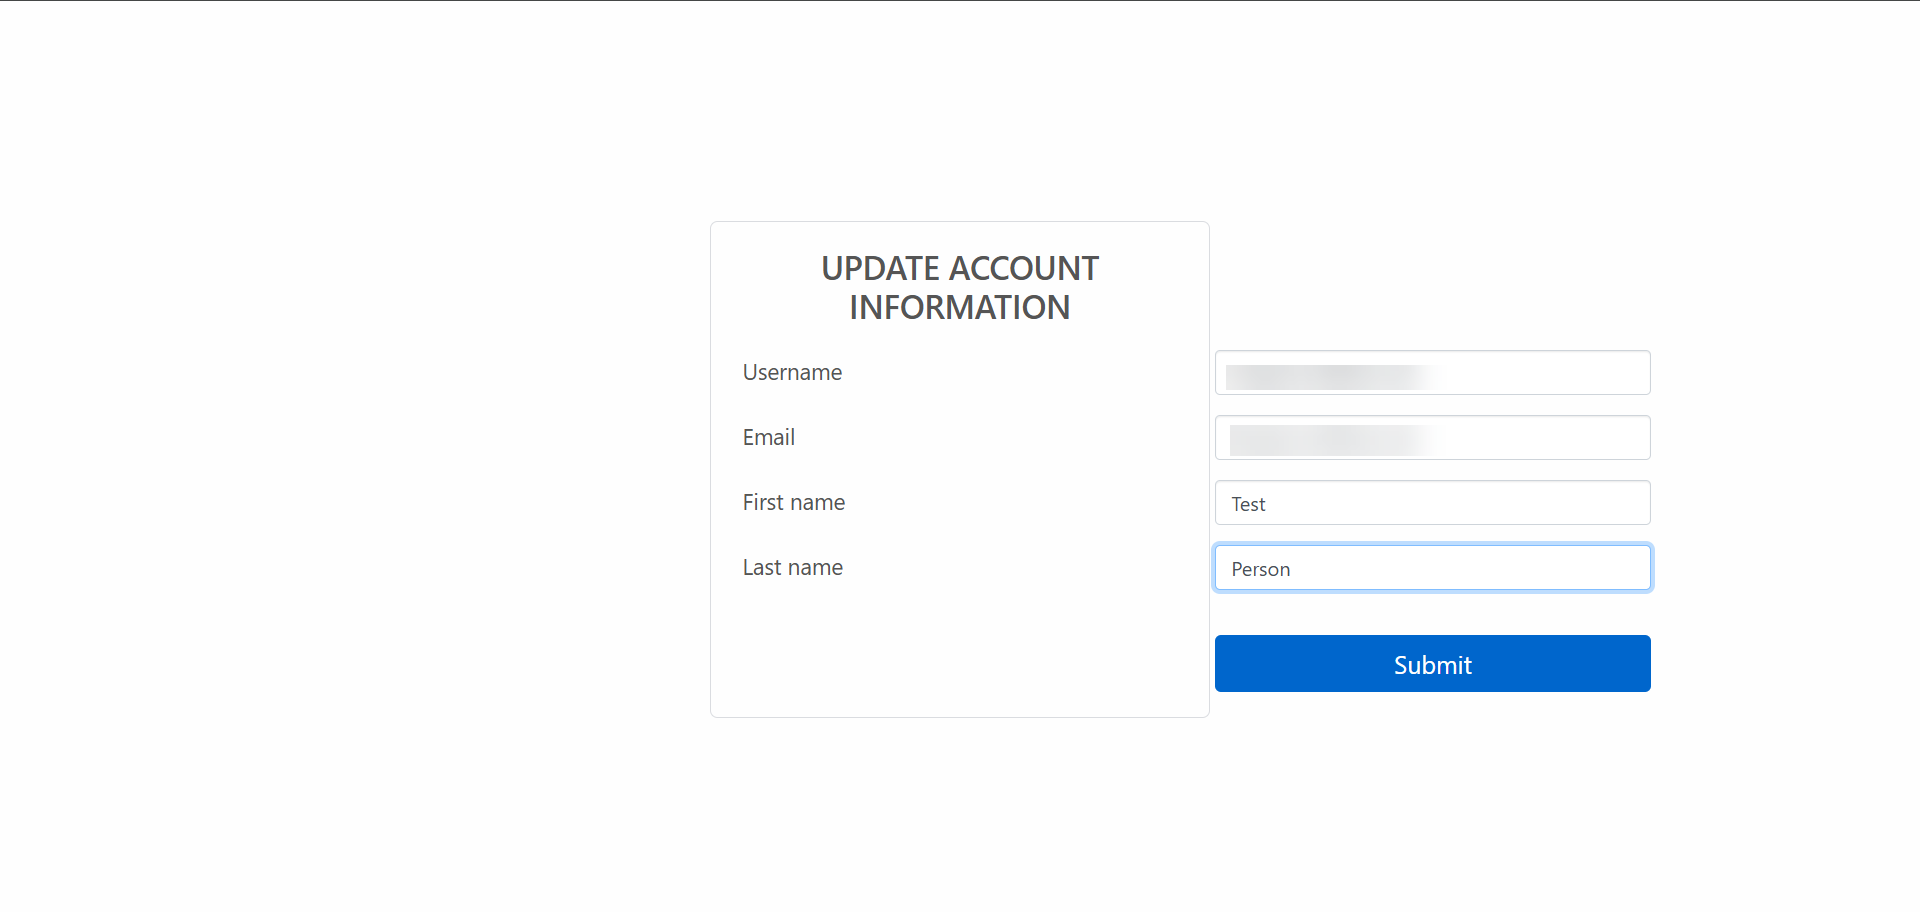Screen dimensions: 1920x912
Task: Click into the Email input field
Action: [x=1432, y=438]
